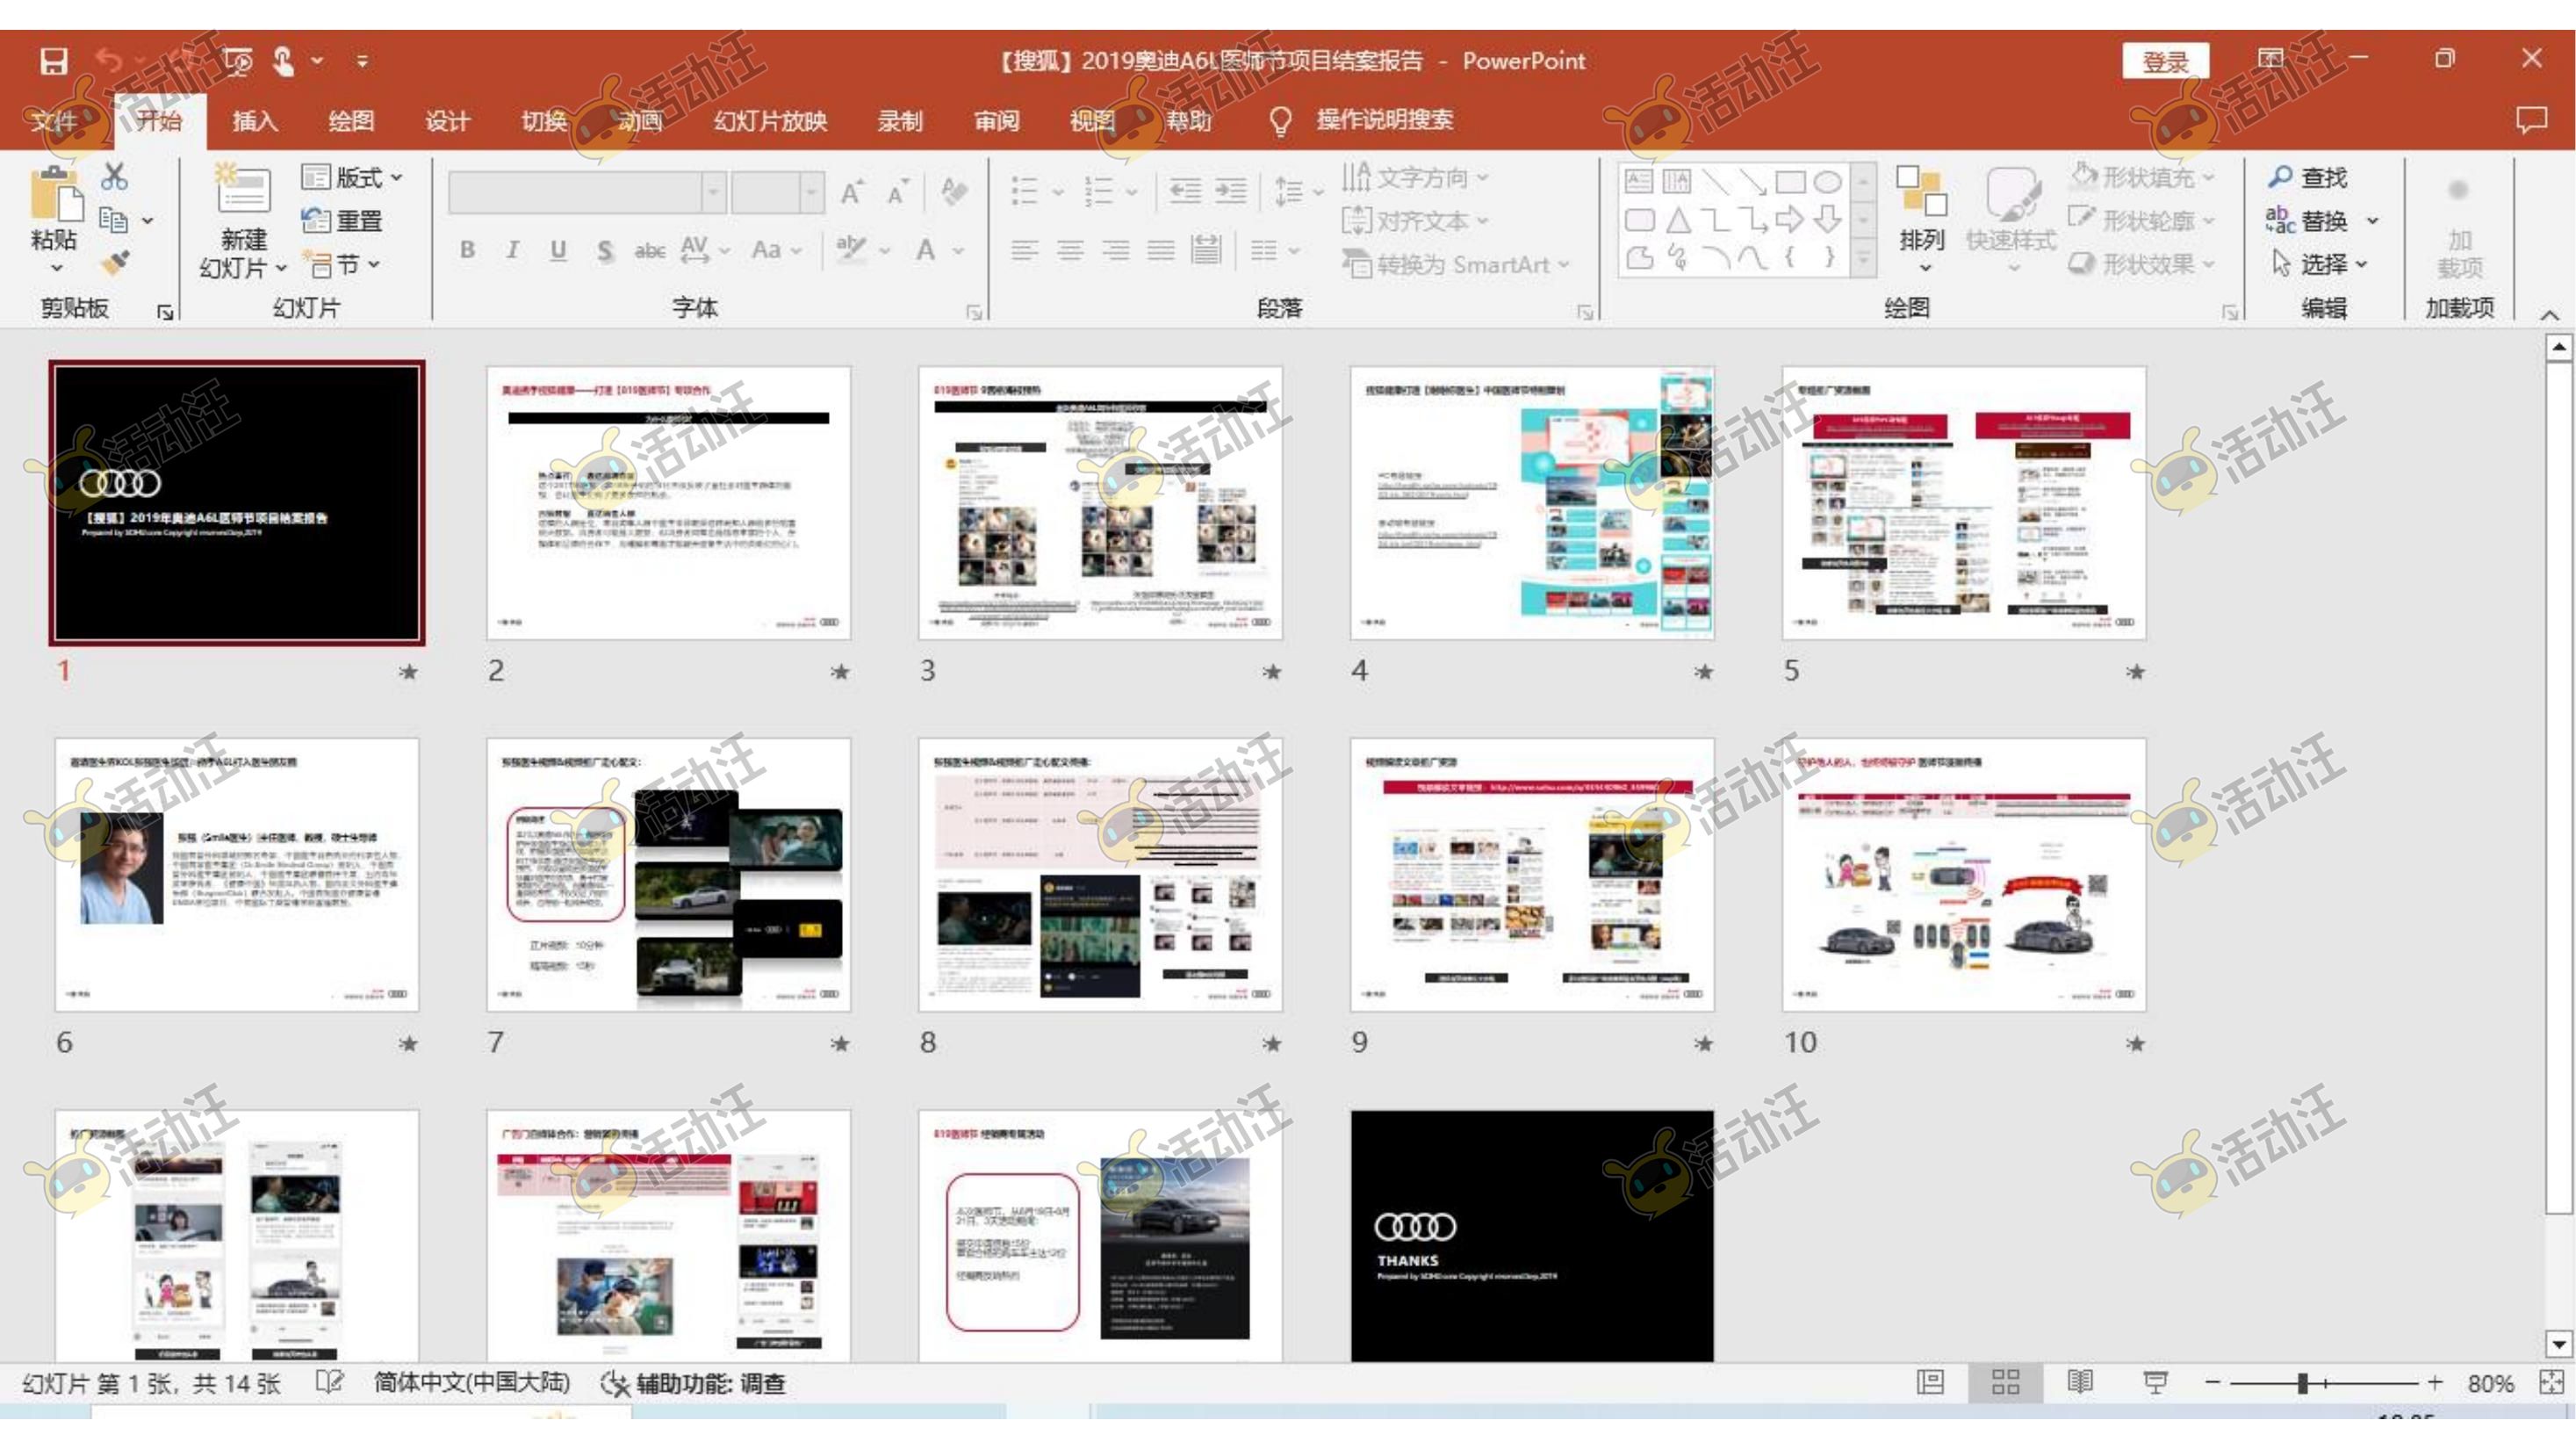This screenshot has width=2576, height=1449.
Task: Click the Arrange 排列 icon
Action: click(x=1921, y=218)
